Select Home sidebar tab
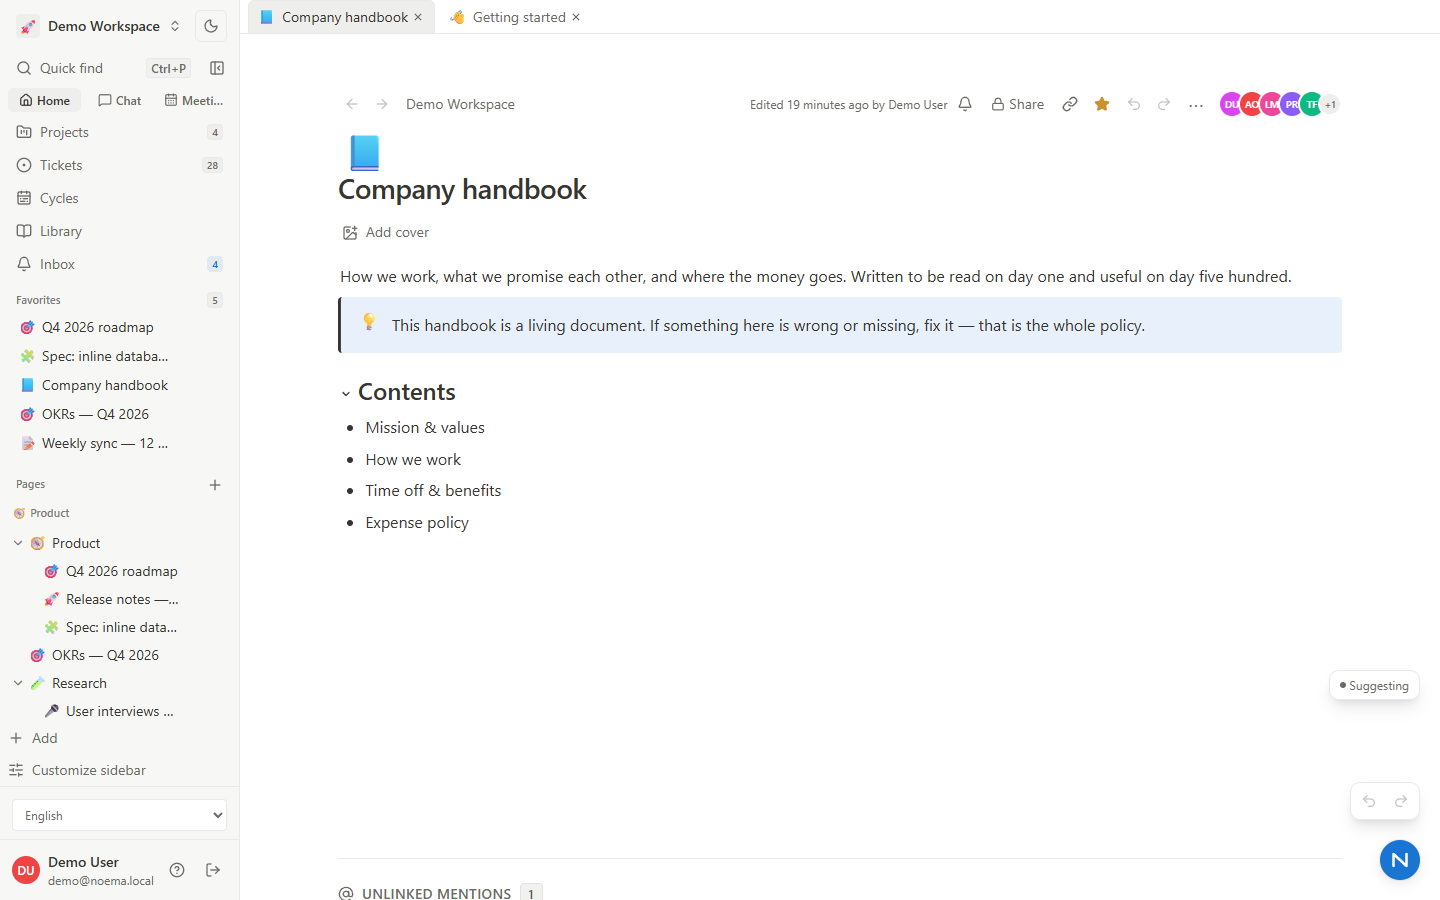1440x900 pixels. [x=45, y=100]
